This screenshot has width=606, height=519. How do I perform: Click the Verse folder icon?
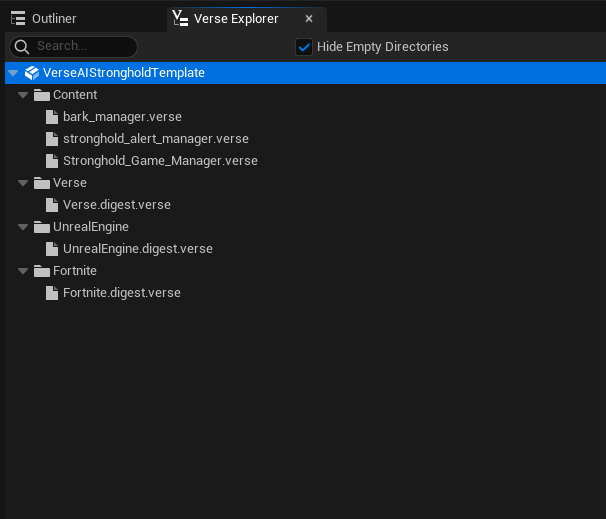coord(42,183)
